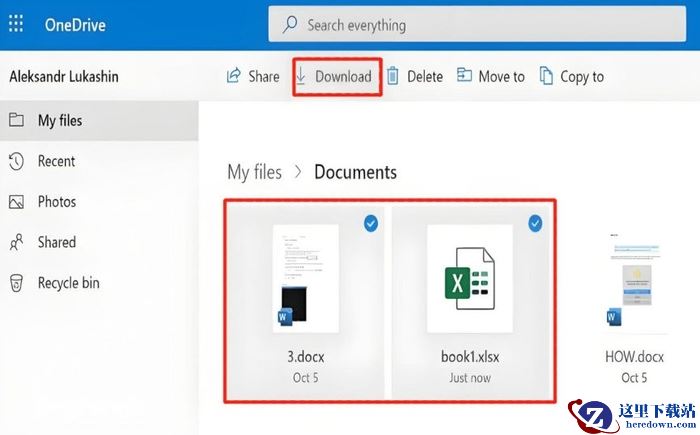Open My files in the sidebar
700x435 pixels.
tap(99, 121)
